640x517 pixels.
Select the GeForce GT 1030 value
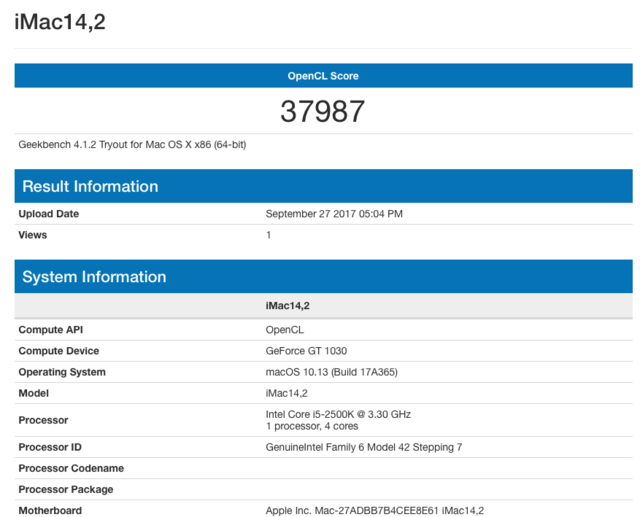[306, 351]
